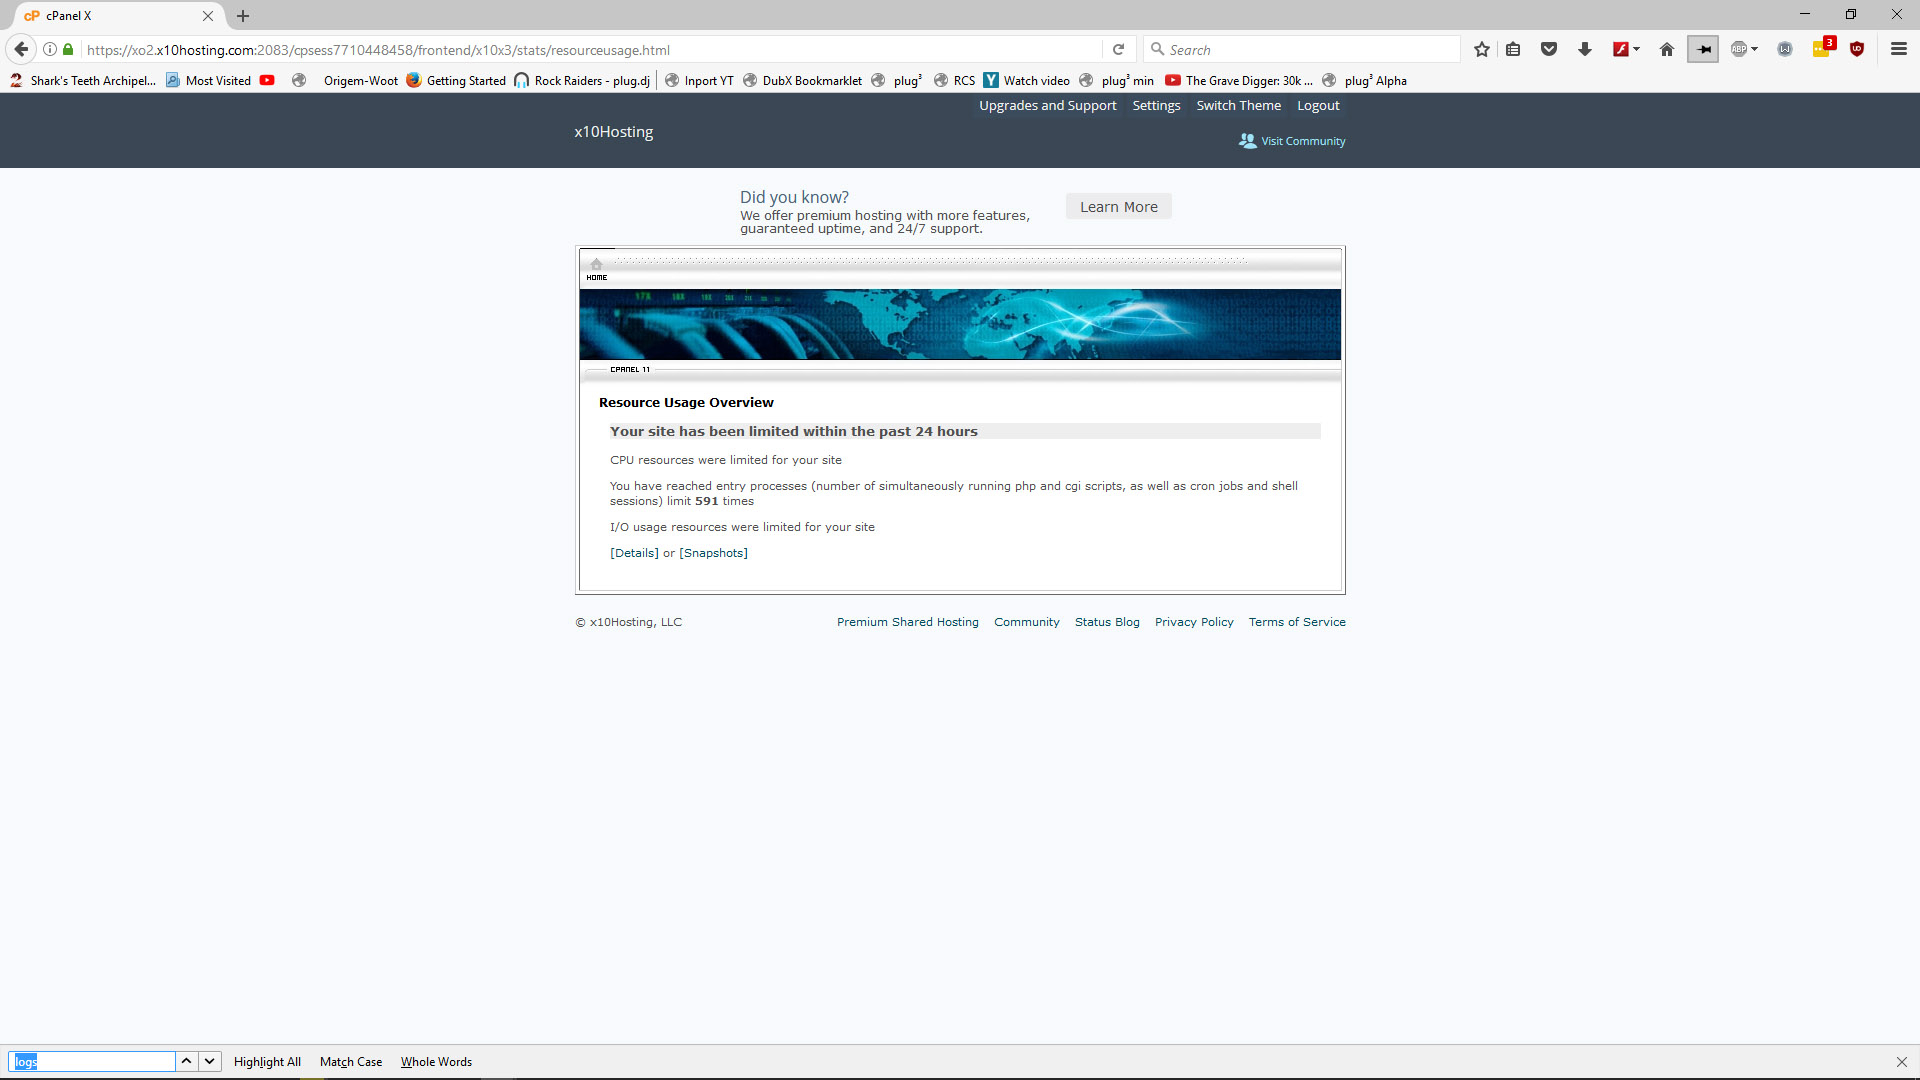This screenshot has width=1920, height=1080.
Task: Open Terms of Service footer link
Action: (1297, 622)
